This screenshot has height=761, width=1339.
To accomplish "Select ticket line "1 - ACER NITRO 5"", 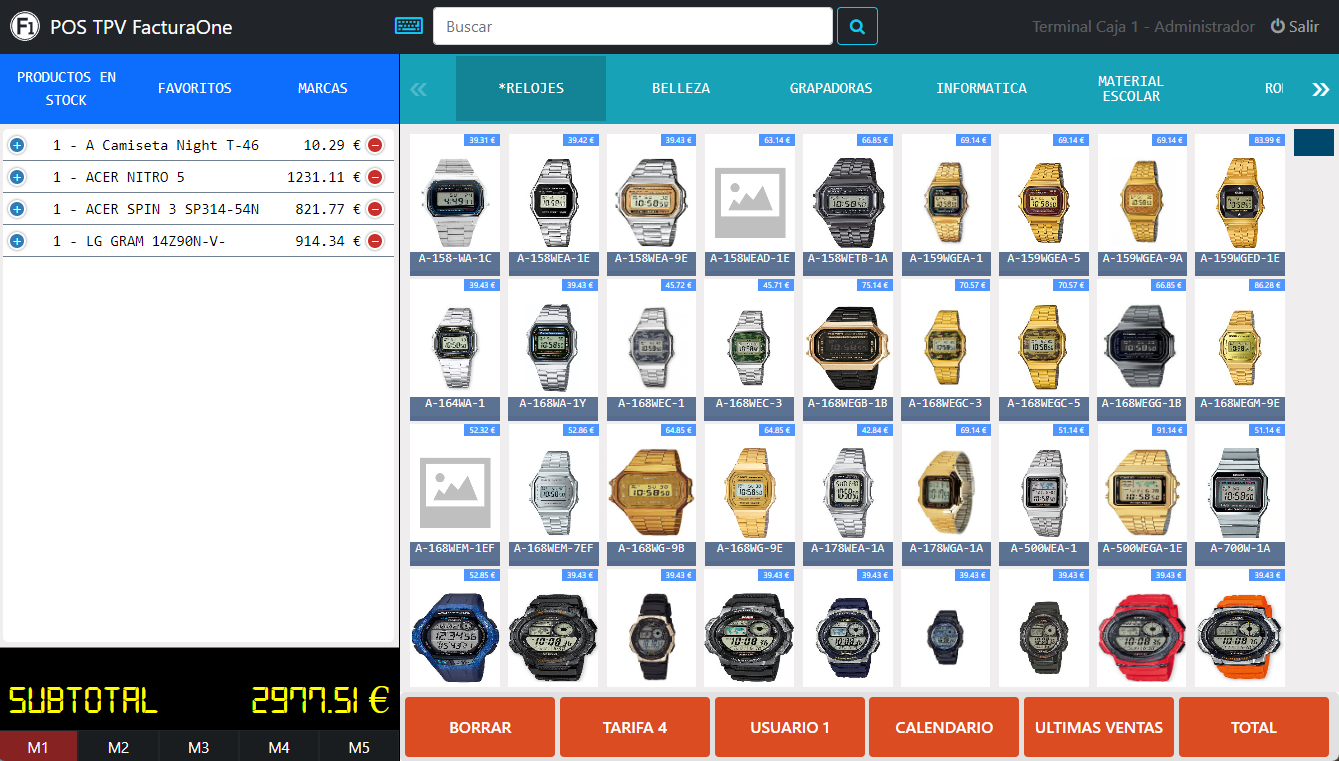I will [198, 177].
